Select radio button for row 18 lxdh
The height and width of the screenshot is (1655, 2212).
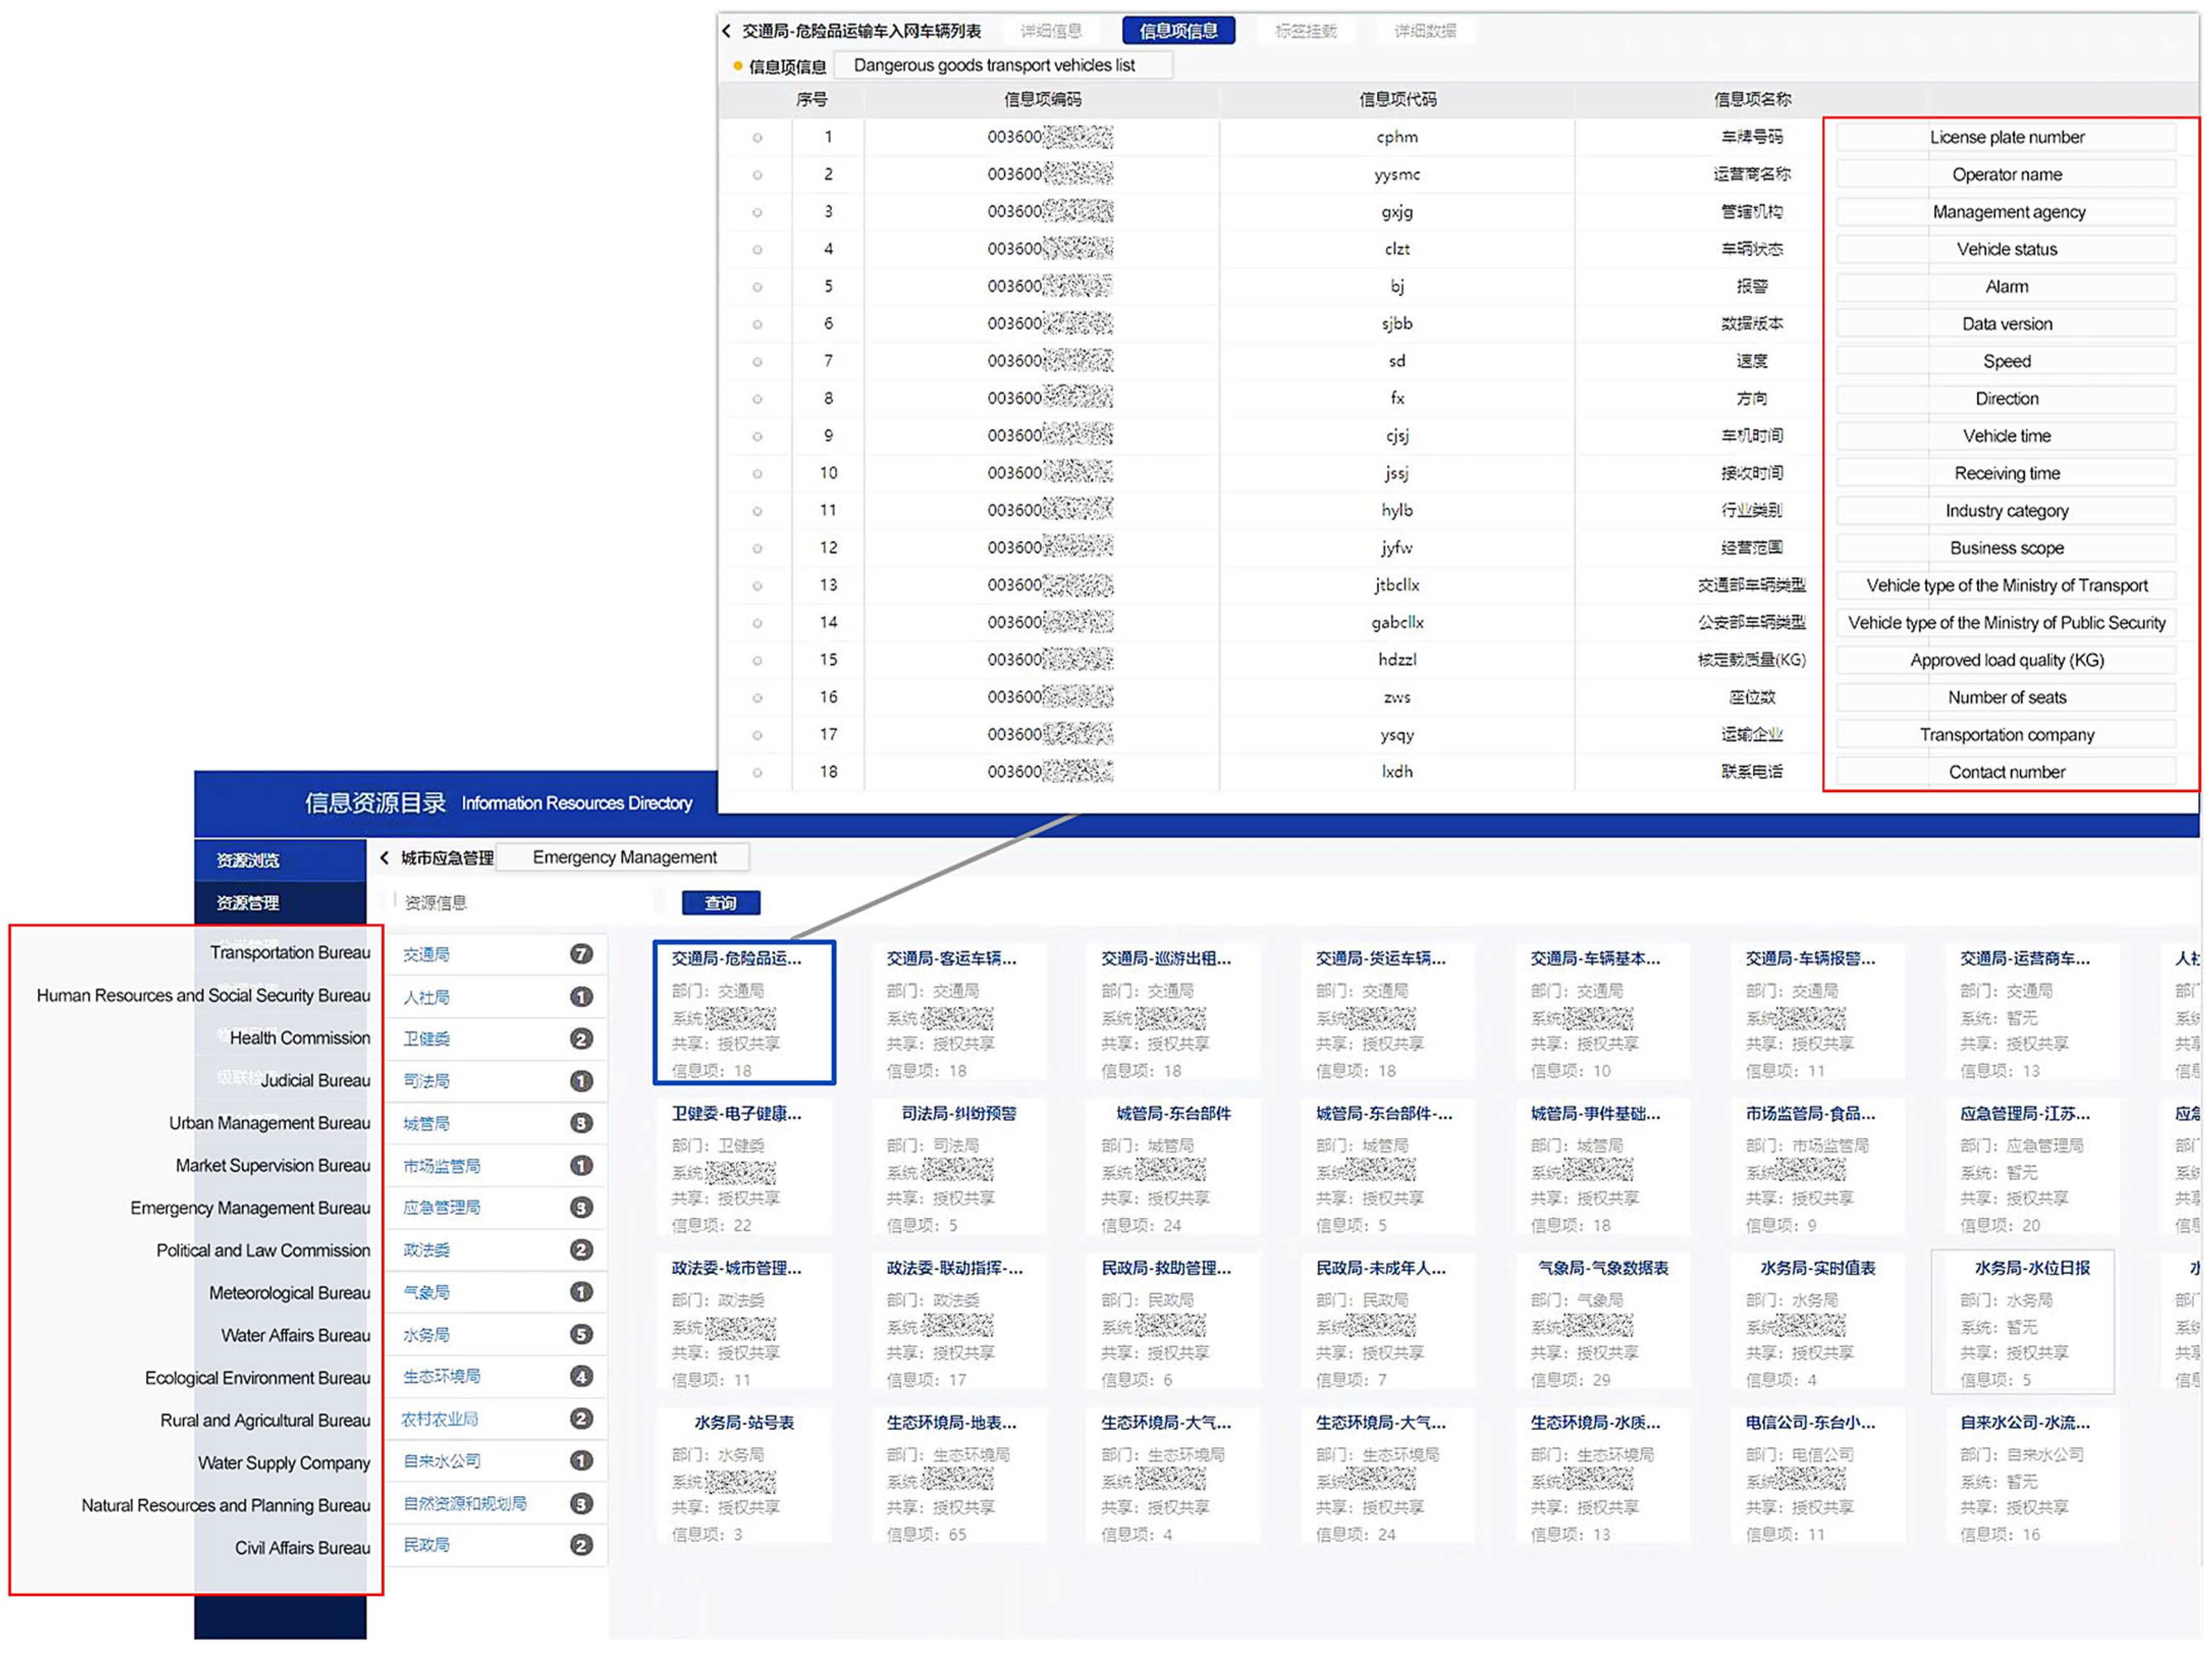[x=757, y=773]
